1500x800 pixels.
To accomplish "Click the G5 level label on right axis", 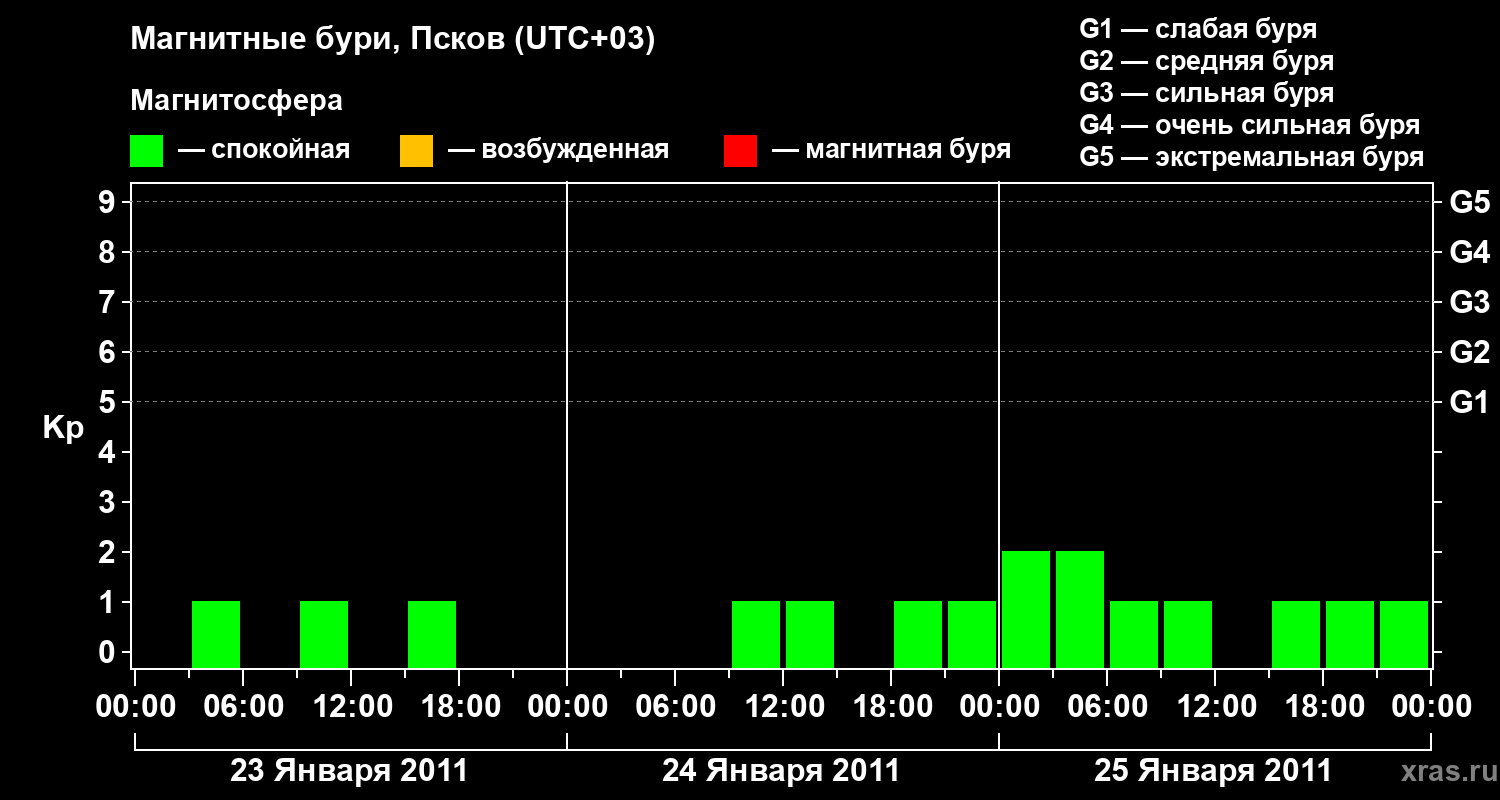I will tap(1469, 203).
